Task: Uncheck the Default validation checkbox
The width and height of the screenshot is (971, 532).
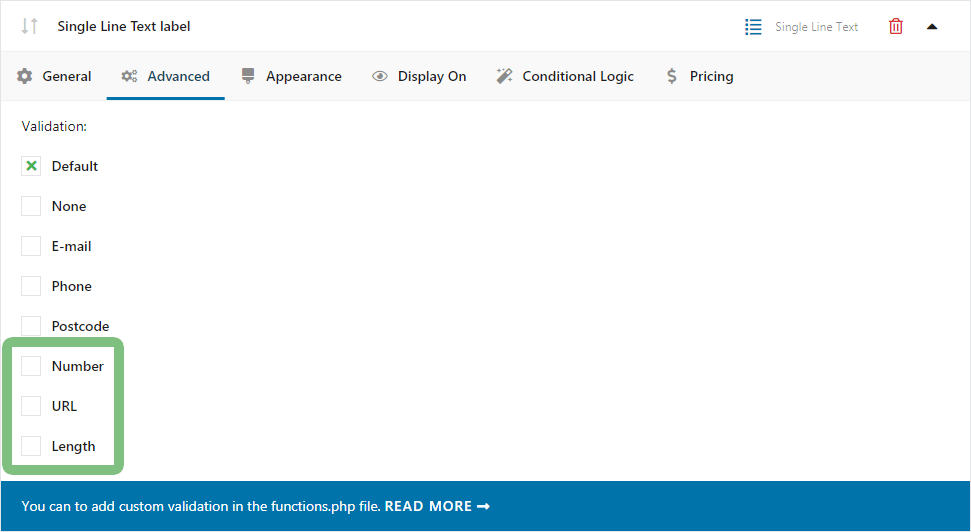Action: pos(32,167)
